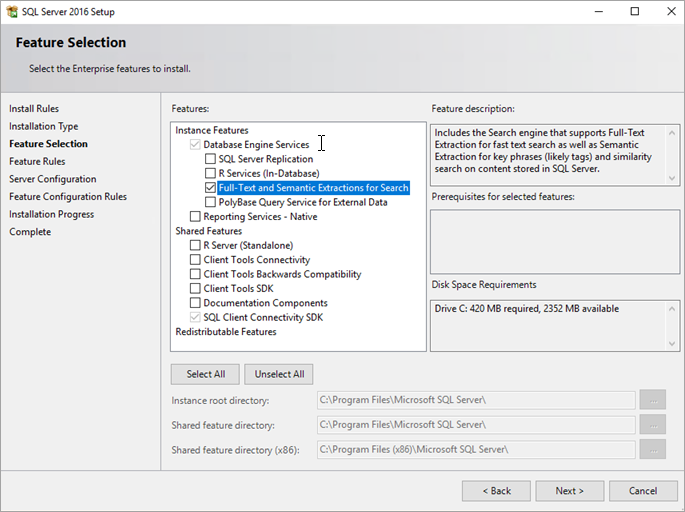The image size is (685, 512).
Task: Click the Shared feature directory path field
Action: pyautogui.click(x=476, y=425)
